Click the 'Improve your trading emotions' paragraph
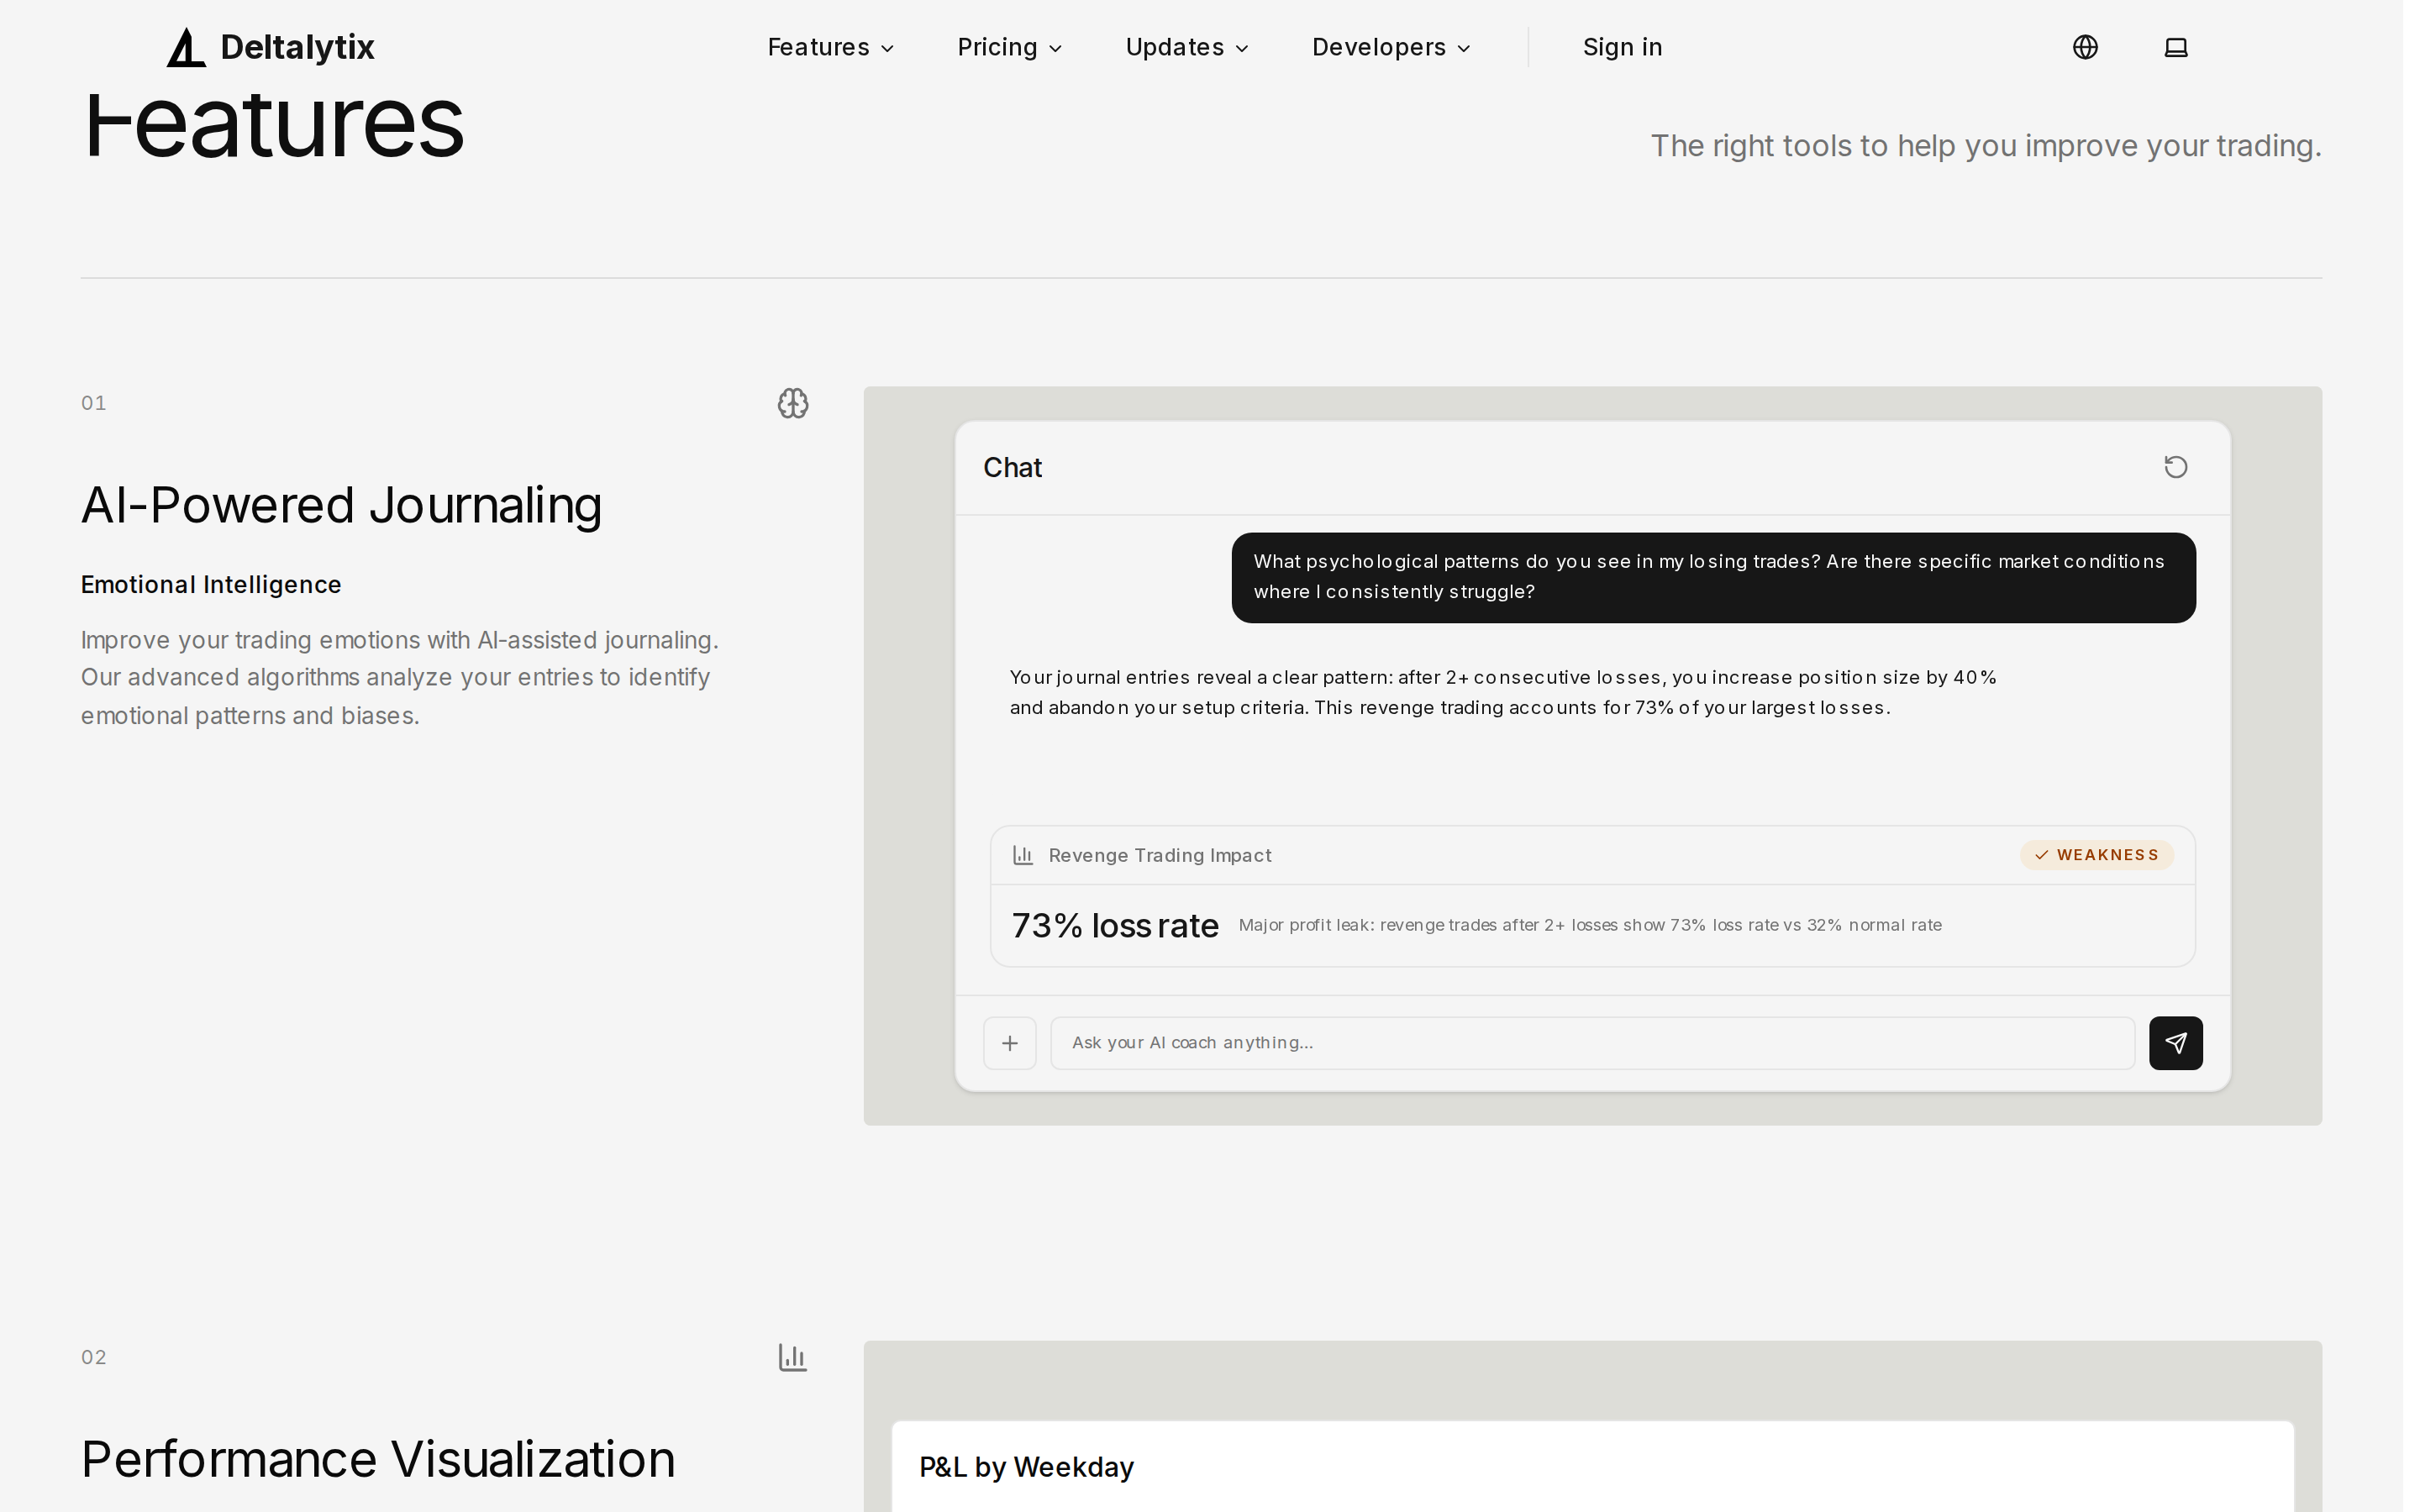This screenshot has width=2420, height=1512. 400,678
